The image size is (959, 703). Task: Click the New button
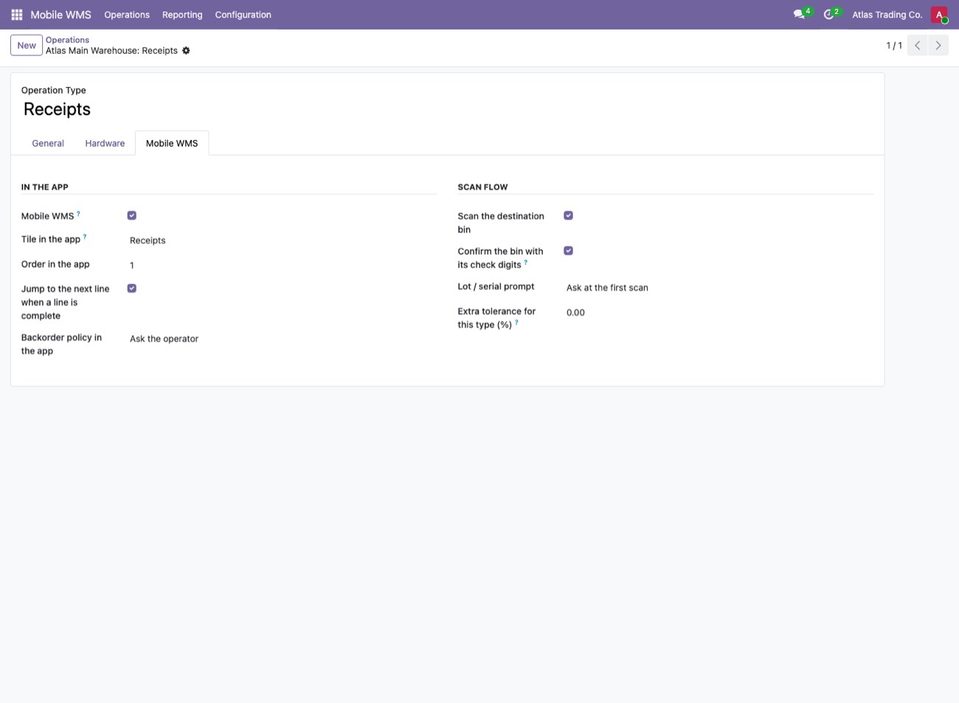pyautogui.click(x=26, y=45)
